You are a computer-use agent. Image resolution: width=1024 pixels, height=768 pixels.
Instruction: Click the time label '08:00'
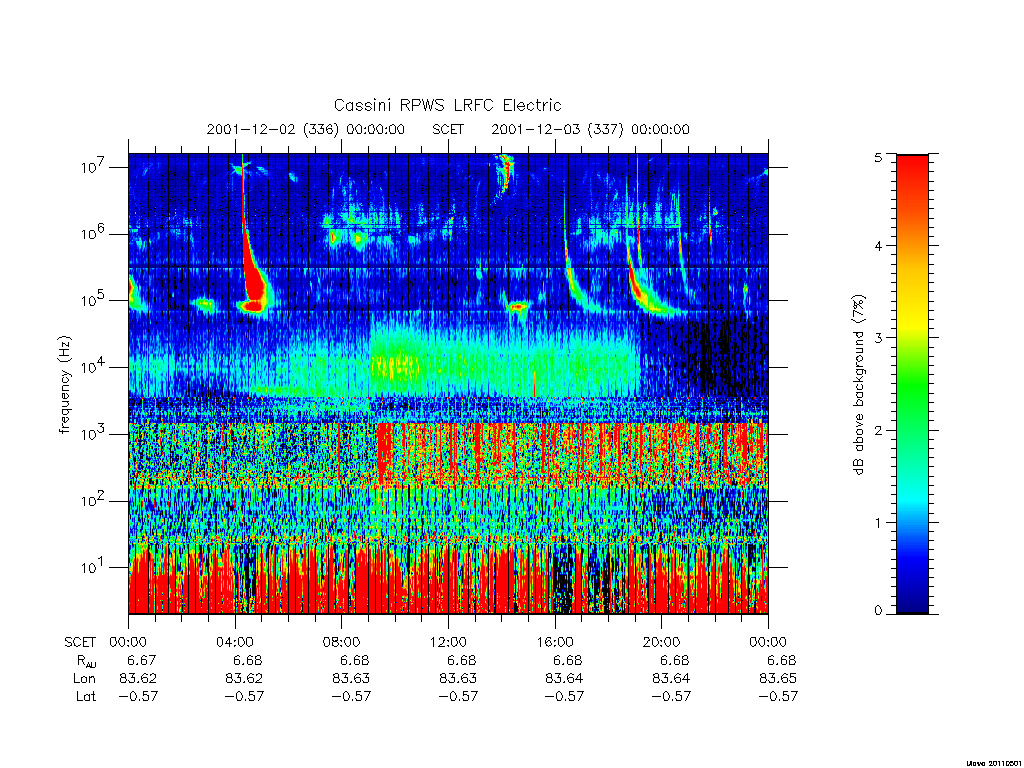342,643
